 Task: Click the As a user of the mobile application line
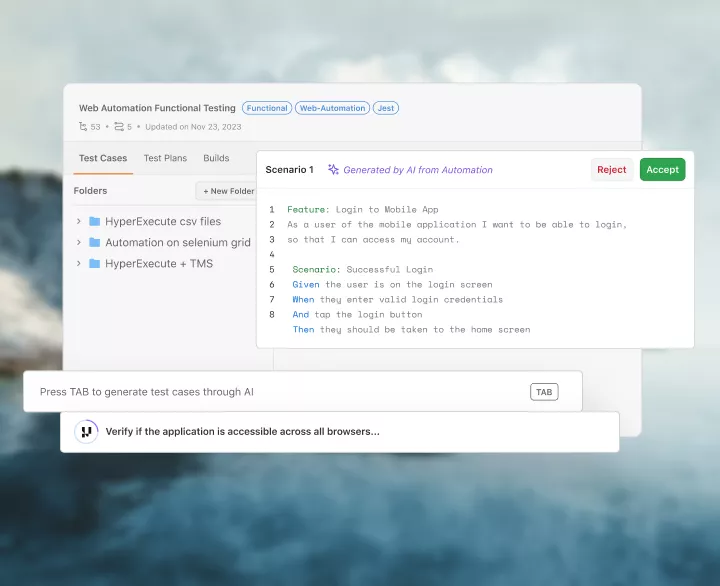[x=457, y=225]
